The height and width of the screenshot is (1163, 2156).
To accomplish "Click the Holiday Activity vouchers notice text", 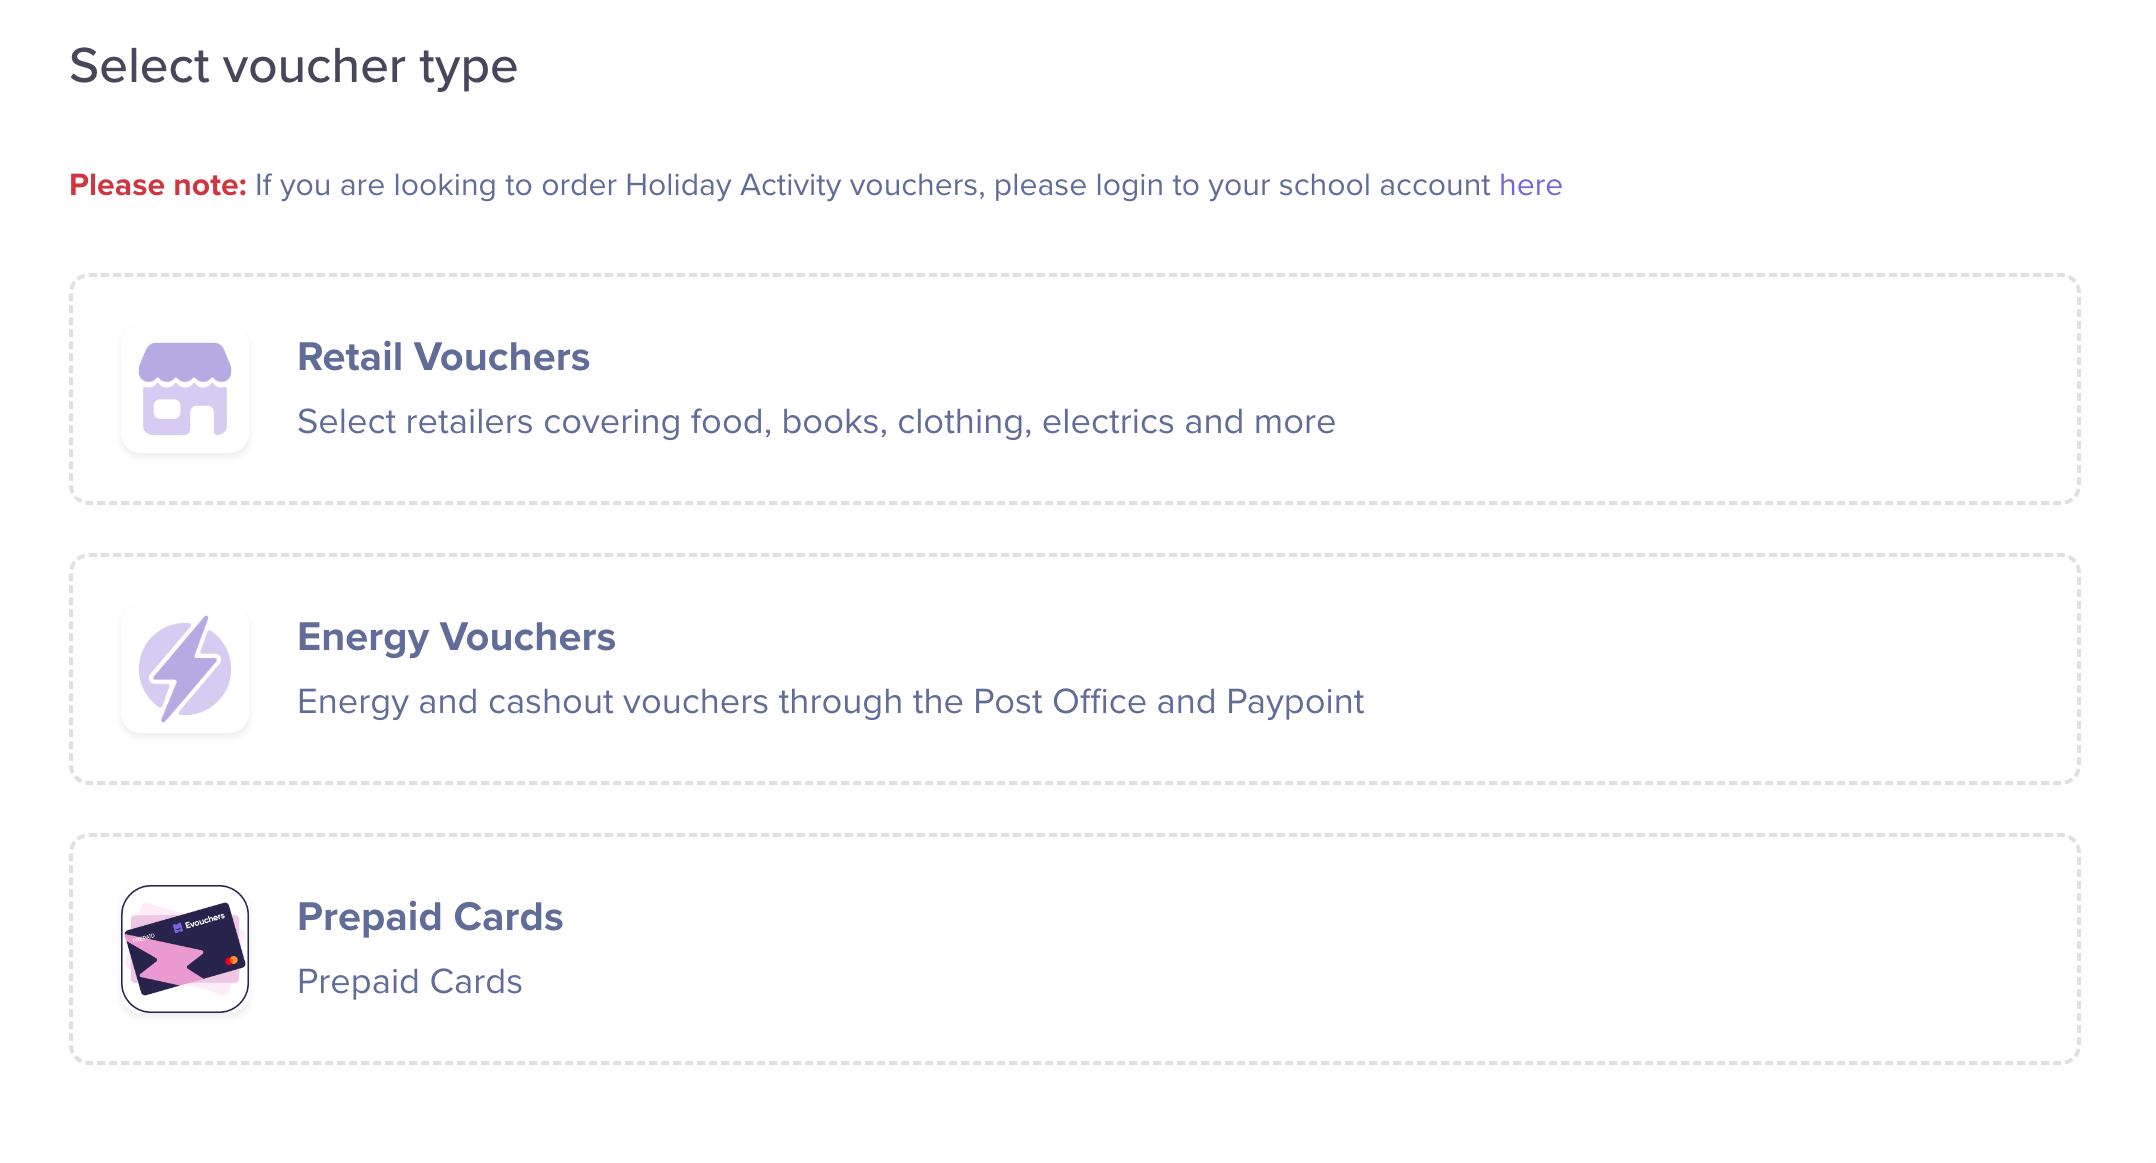I will 870,185.
